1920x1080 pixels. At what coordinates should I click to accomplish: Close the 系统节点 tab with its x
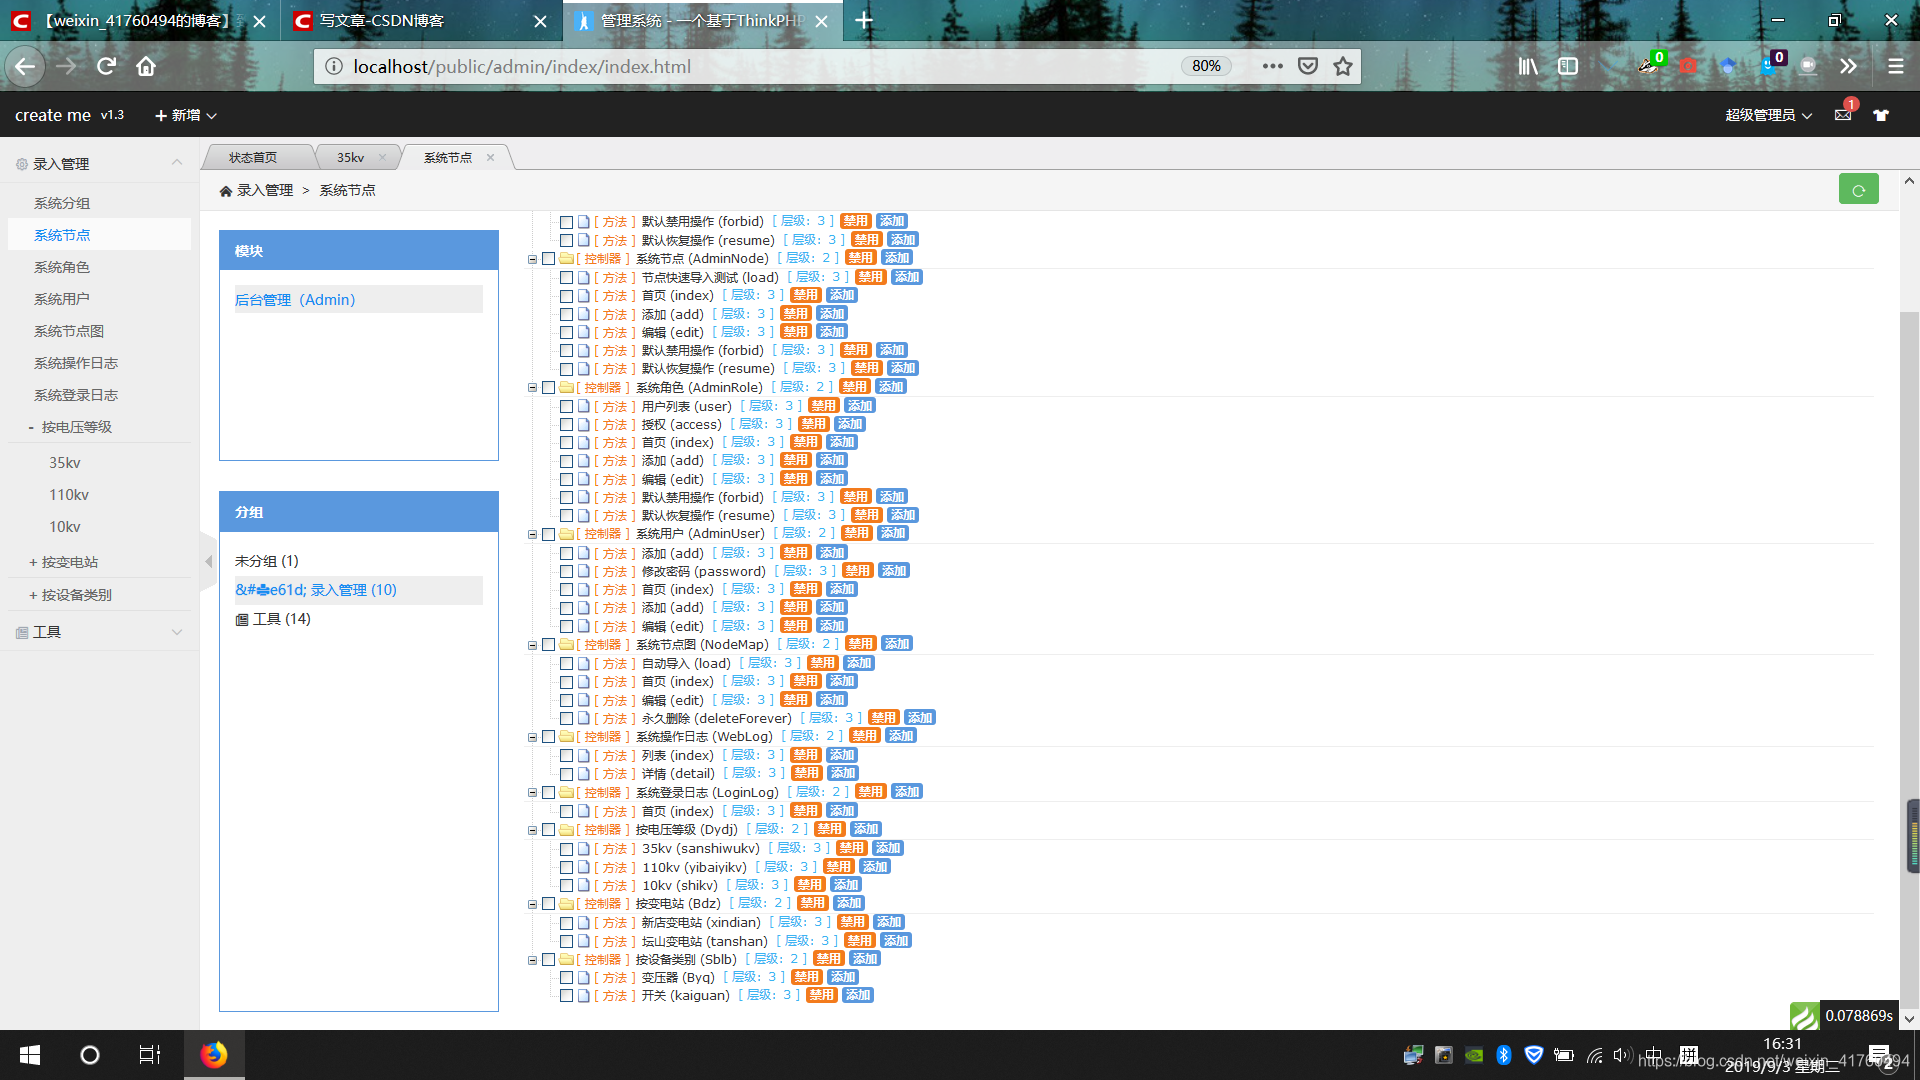click(490, 157)
